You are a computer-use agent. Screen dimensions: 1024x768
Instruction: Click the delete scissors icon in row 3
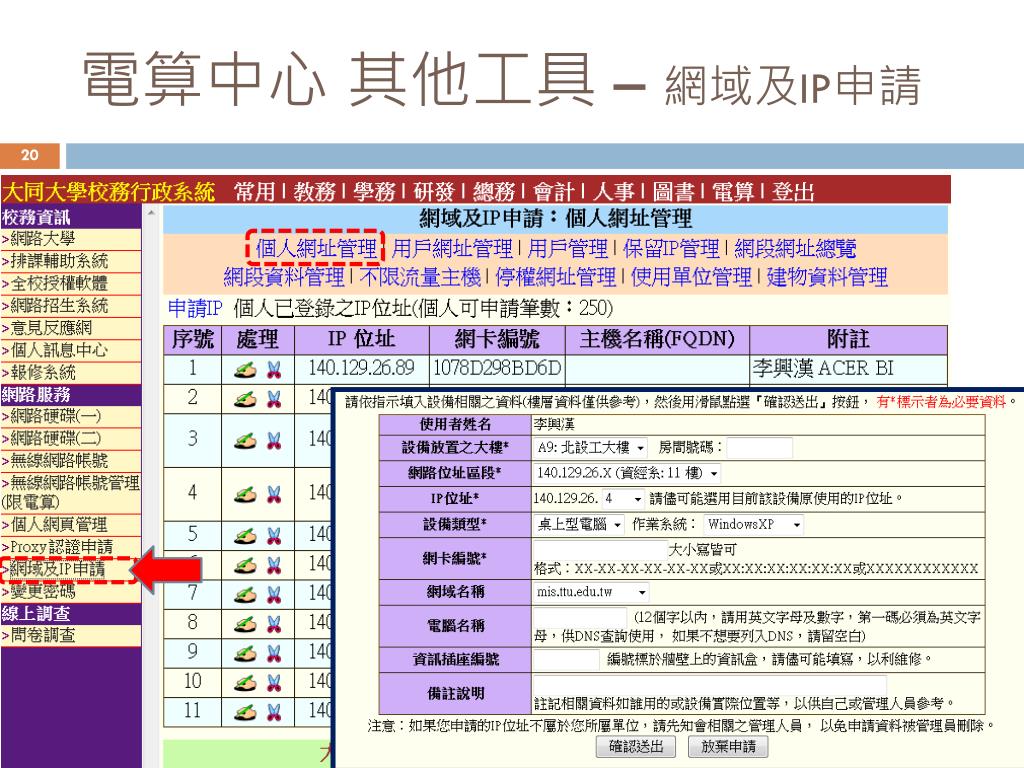coord(274,441)
